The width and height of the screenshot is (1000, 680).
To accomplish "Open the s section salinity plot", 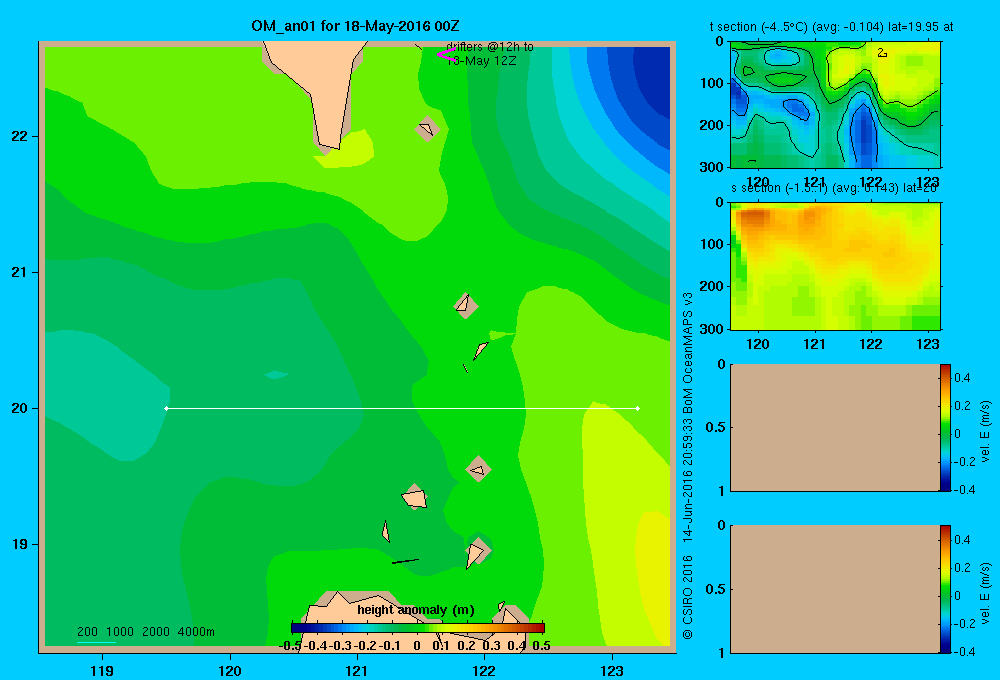I will point(835,266).
